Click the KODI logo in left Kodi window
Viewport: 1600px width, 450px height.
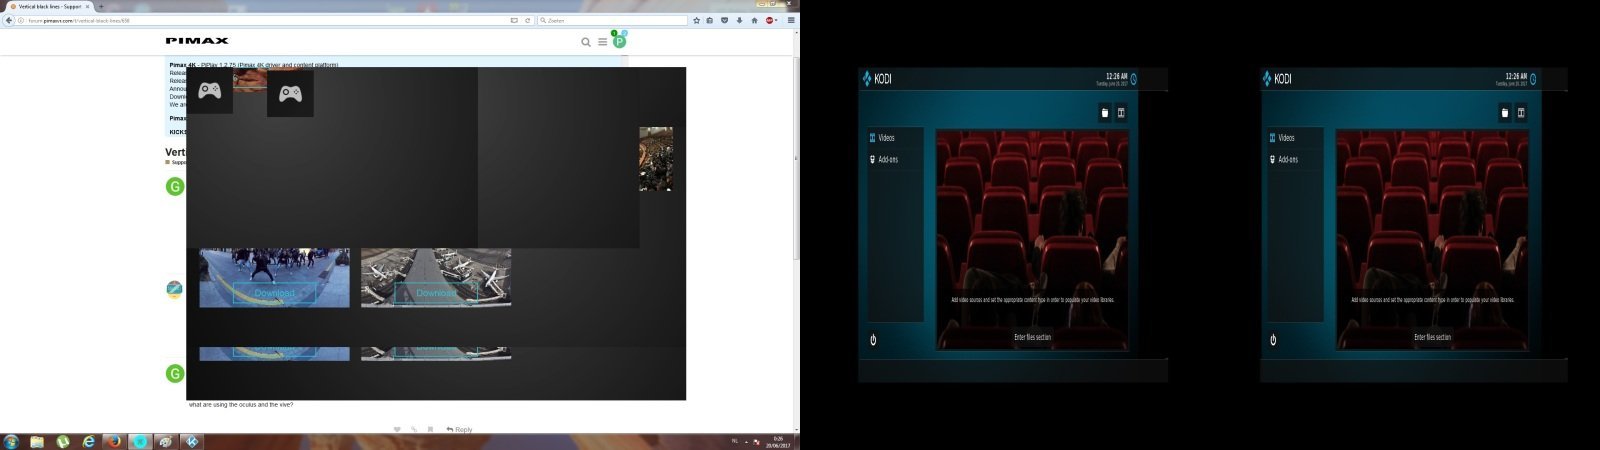click(x=877, y=79)
